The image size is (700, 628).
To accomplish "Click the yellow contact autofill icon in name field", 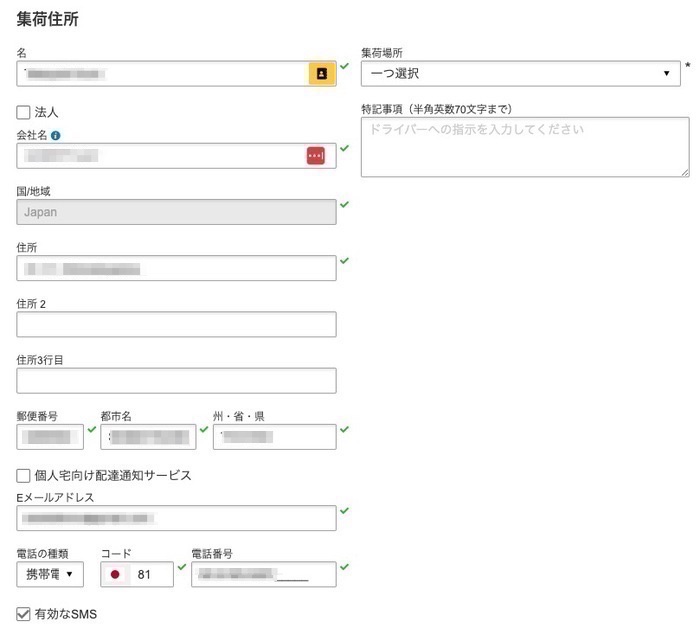I will pos(321,74).
